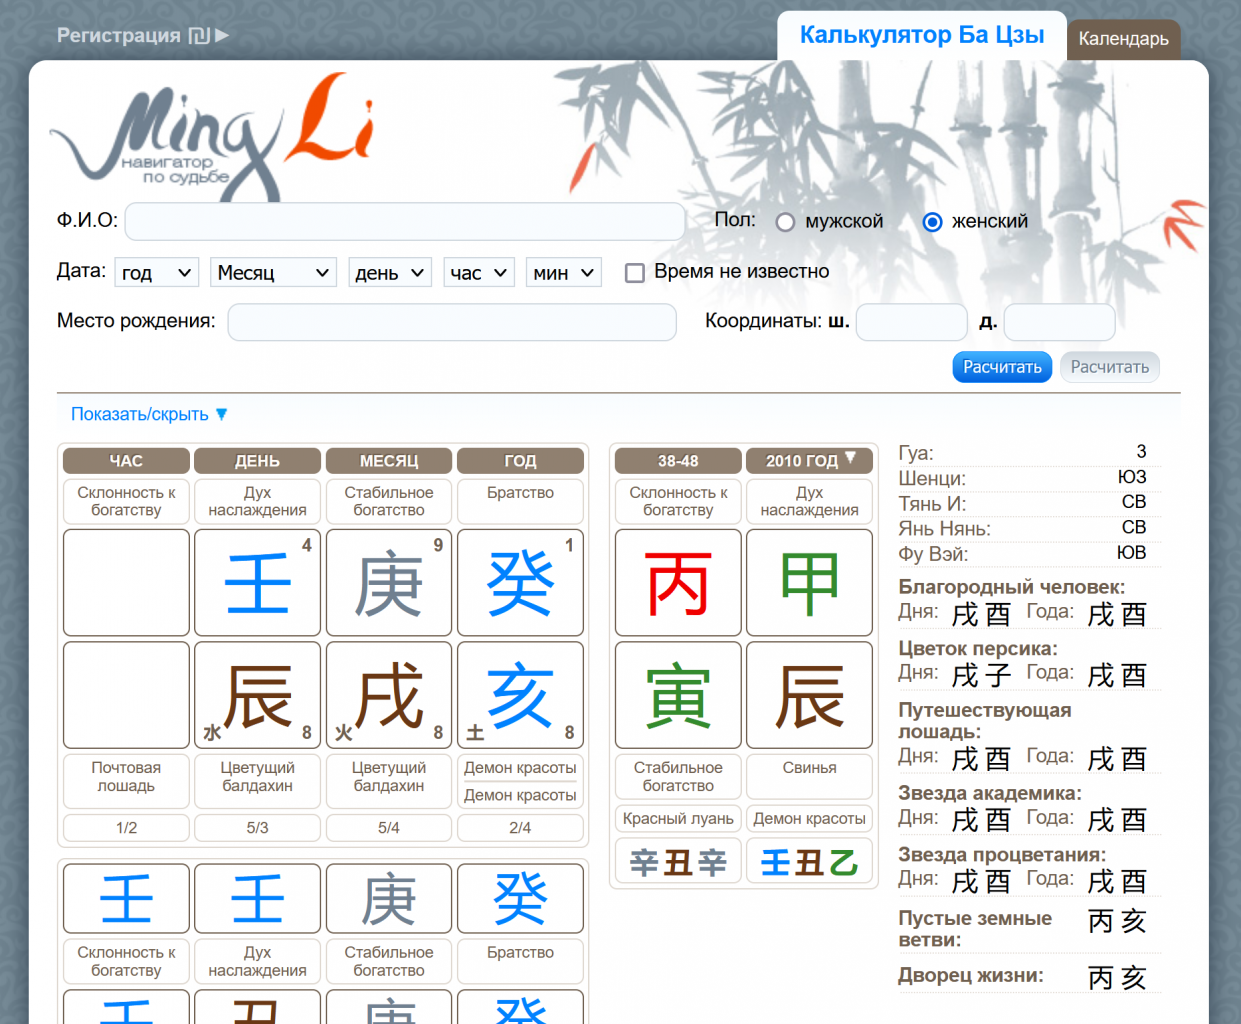
Task: Click the red 丙 luck pillar glyph
Action: pyautogui.click(x=678, y=584)
